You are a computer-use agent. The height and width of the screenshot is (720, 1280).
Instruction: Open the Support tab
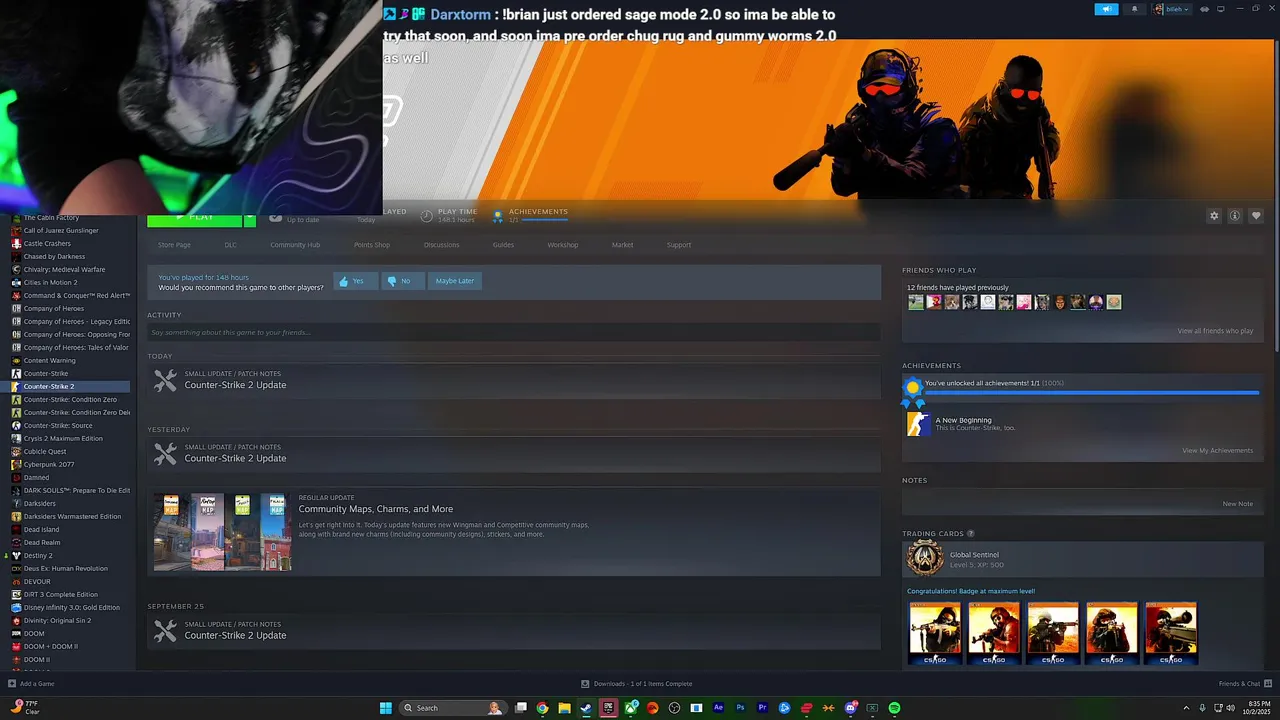coord(679,245)
